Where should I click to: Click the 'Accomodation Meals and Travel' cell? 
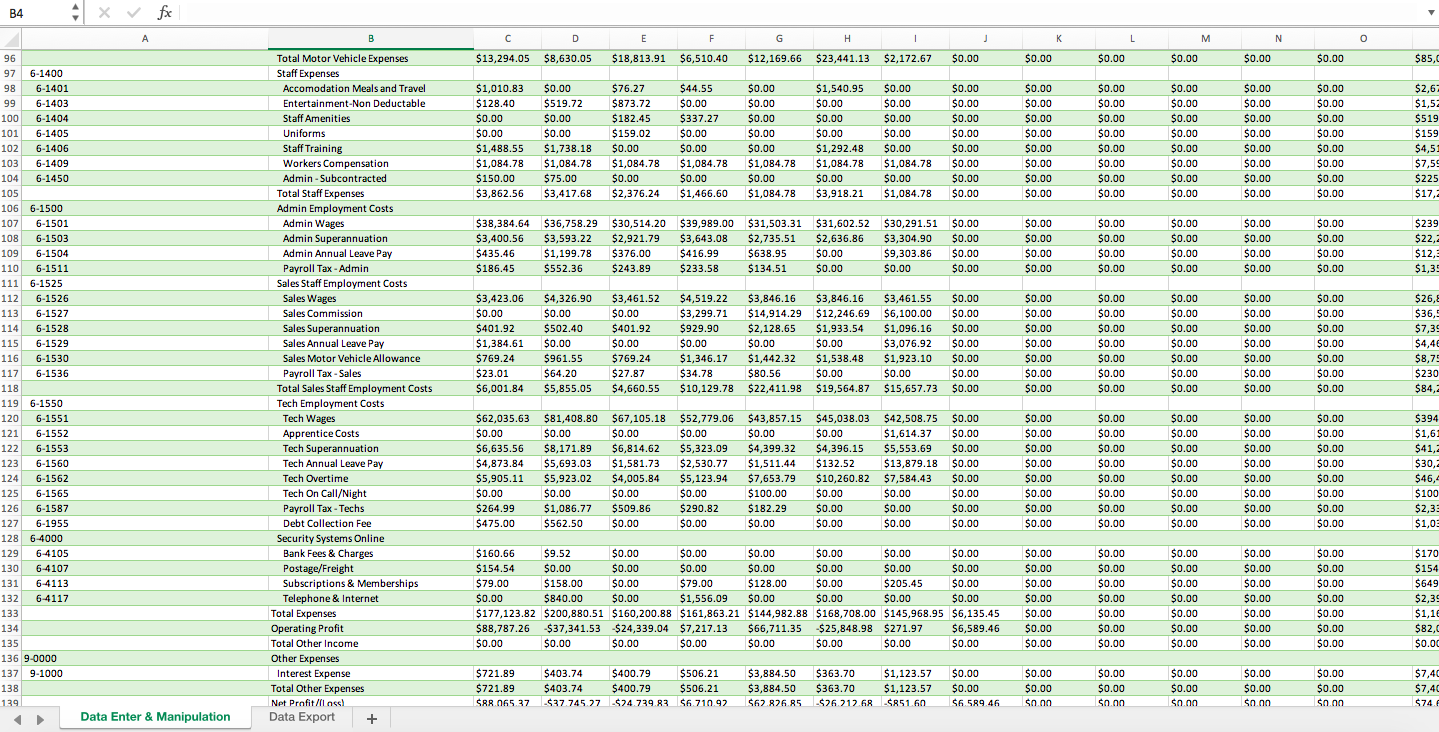[x=371, y=89]
